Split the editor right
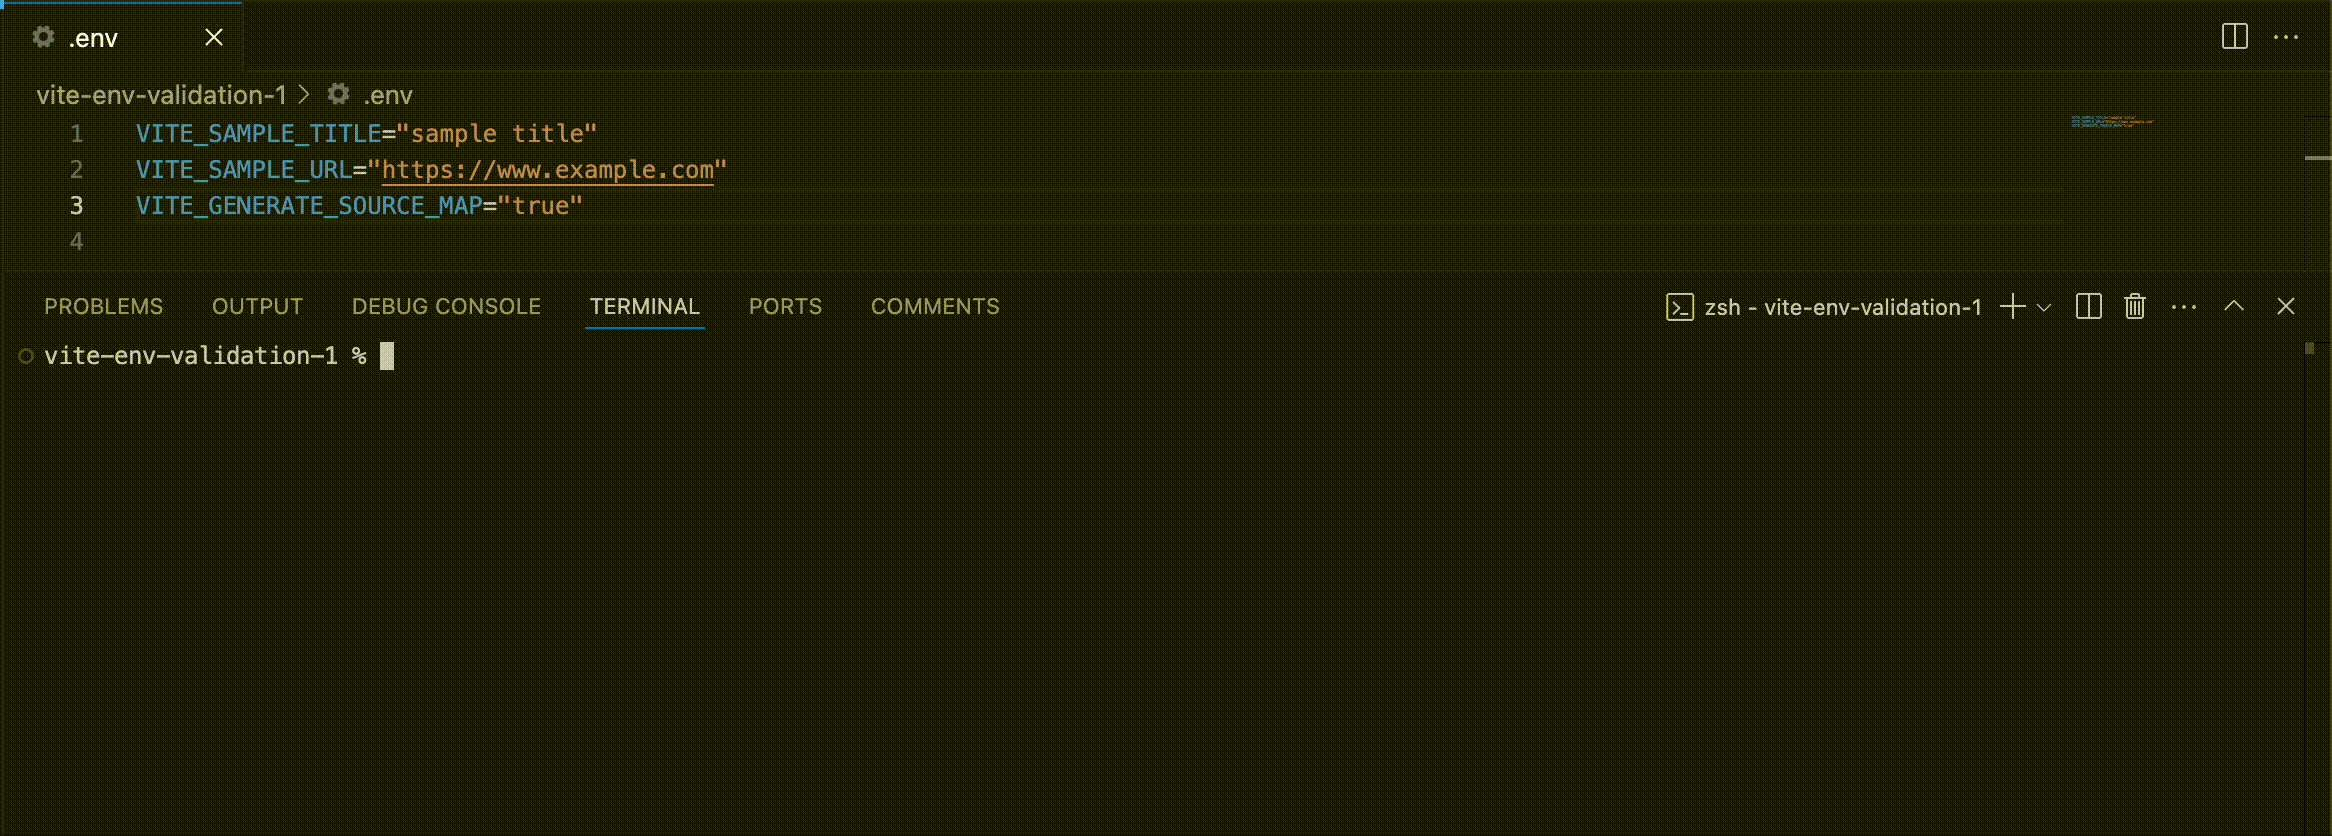The width and height of the screenshot is (2332, 836). 2234,37
